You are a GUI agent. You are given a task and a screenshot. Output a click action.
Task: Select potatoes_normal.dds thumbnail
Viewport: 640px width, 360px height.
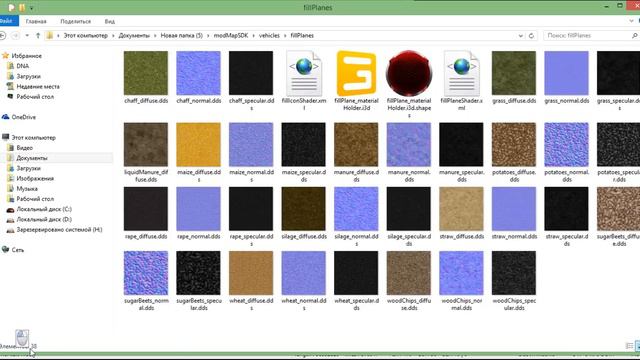tap(567, 144)
